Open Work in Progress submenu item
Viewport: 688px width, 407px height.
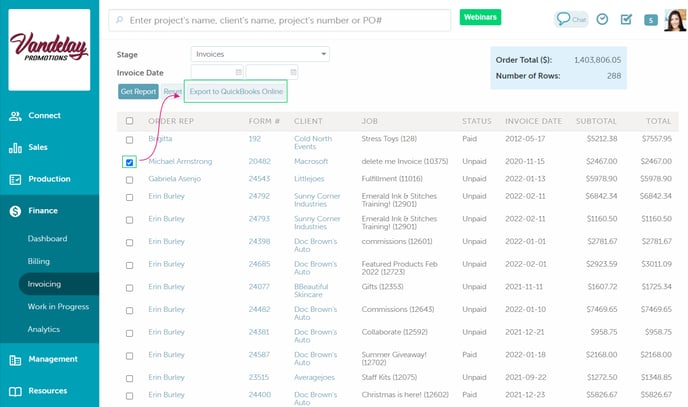click(x=58, y=307)
